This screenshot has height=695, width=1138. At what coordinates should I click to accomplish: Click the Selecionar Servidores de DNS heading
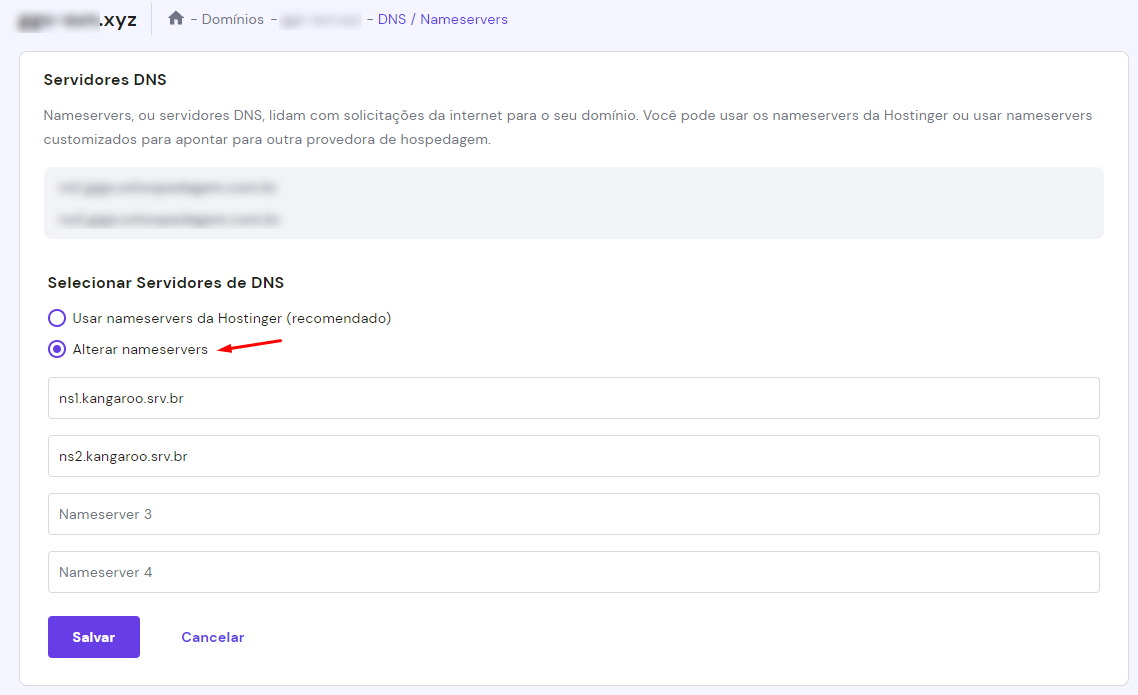click(x=165, y=283)
